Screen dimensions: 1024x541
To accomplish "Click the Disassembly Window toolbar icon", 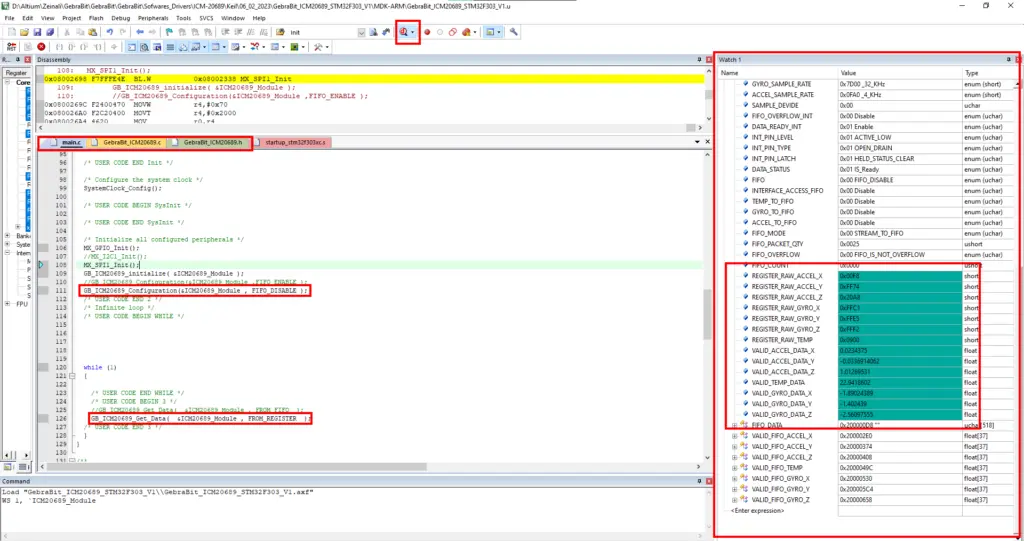I will [x=144, y=47].
